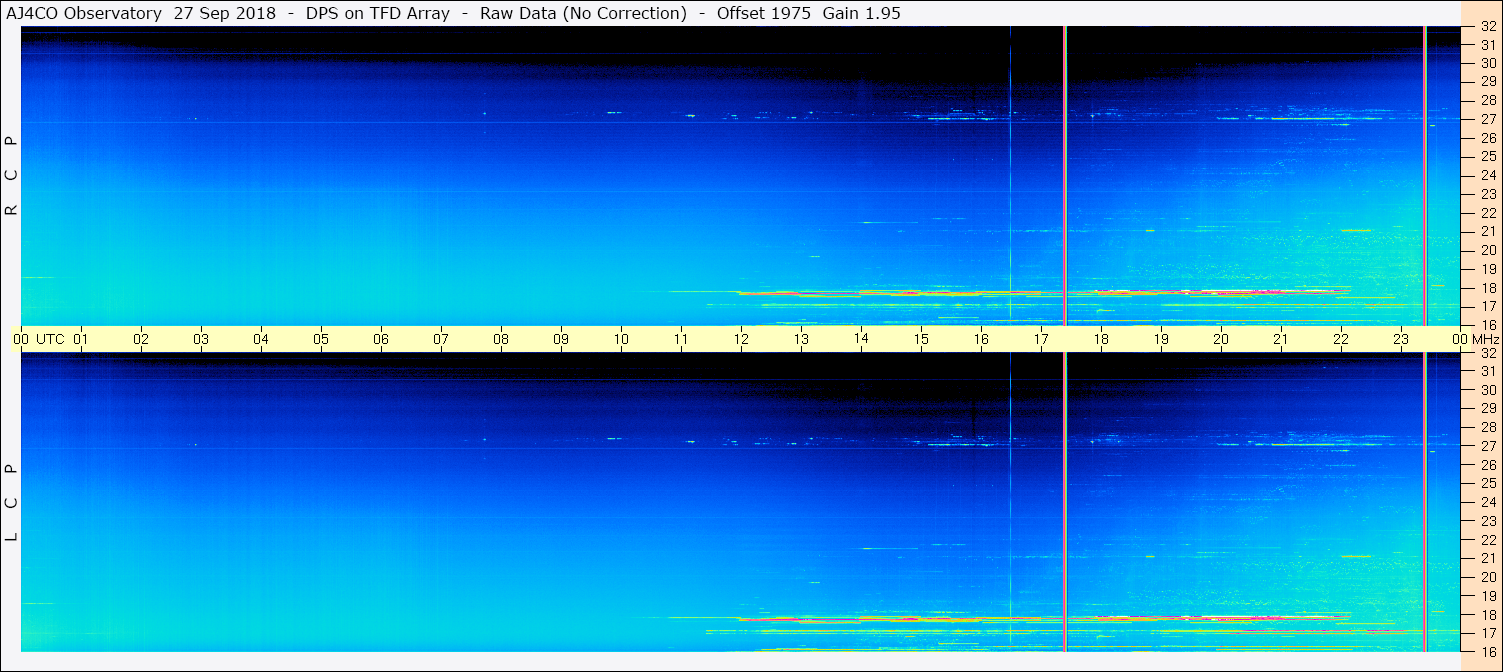Select the 31 MHz tick in LCP panel
This screenshot has width=1503, height=672.
click(1487, 371)
